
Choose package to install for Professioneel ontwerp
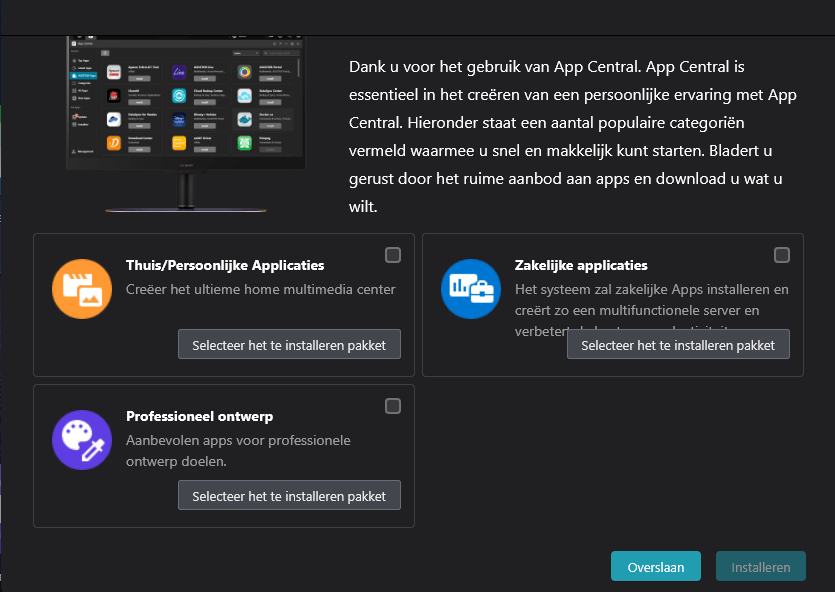click(x=289, y=495)
